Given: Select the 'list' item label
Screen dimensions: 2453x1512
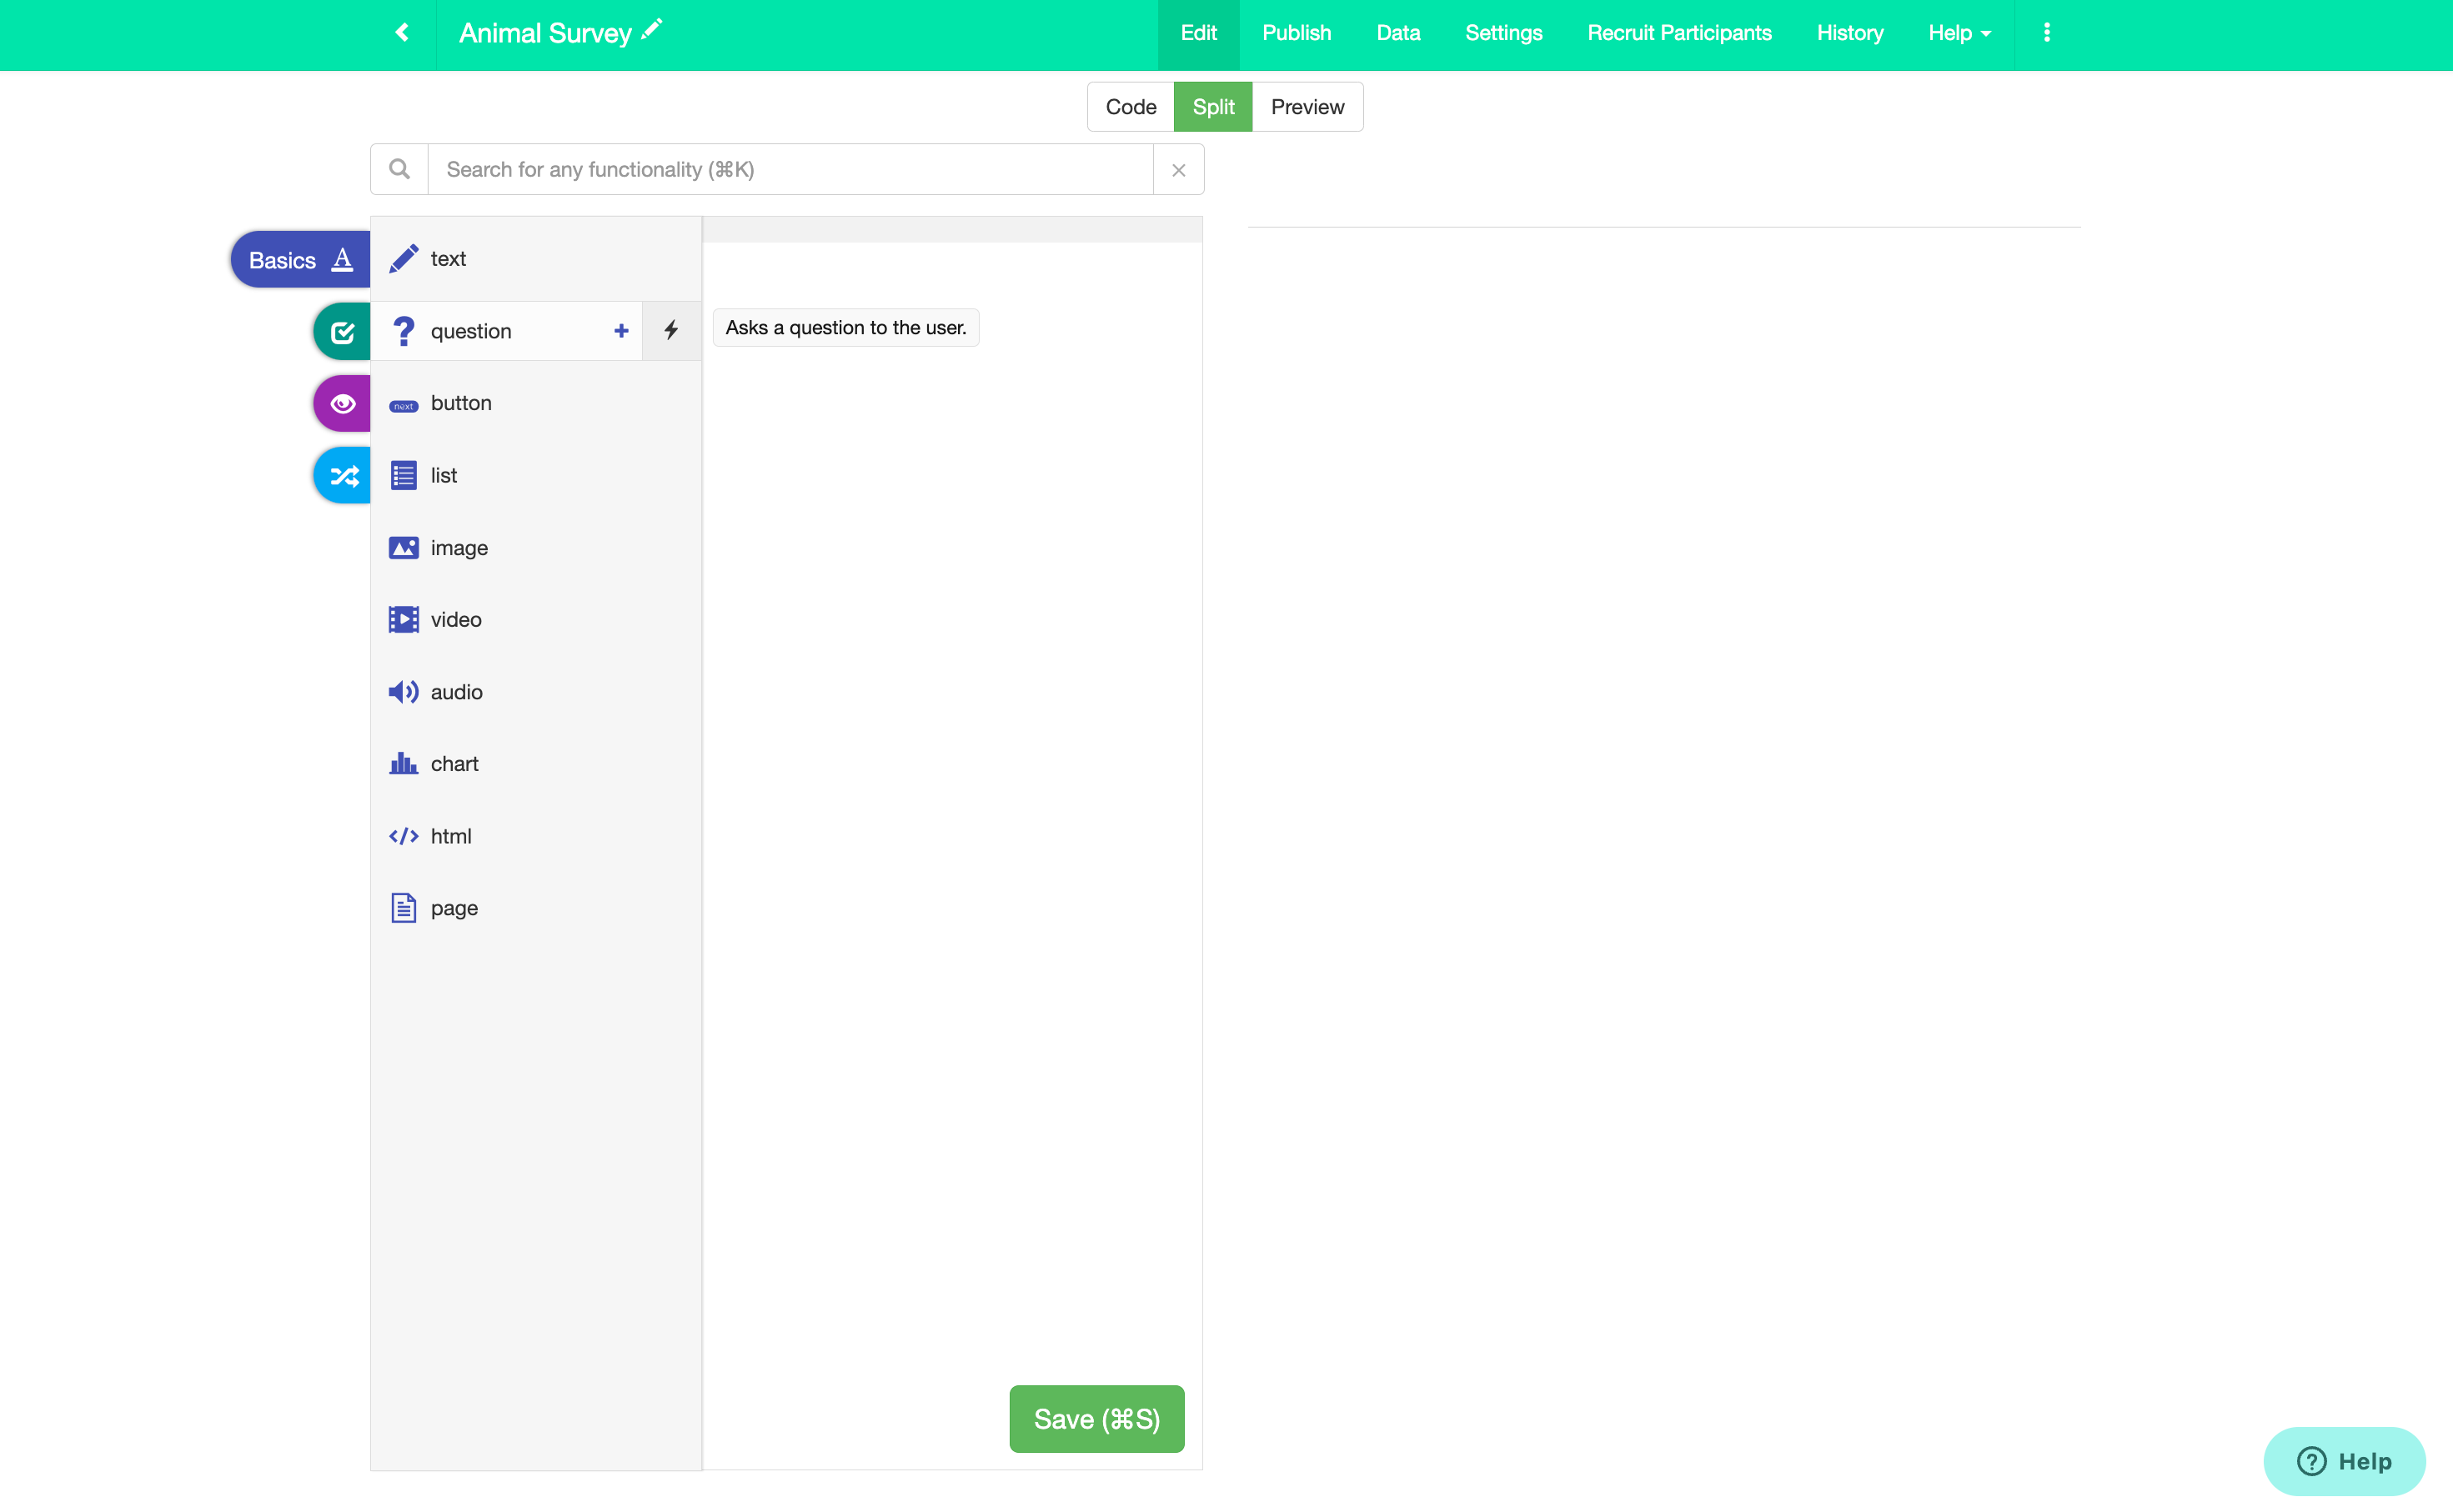Looking at the screenshot, I should pyautogui.click(x=444, y=475).
